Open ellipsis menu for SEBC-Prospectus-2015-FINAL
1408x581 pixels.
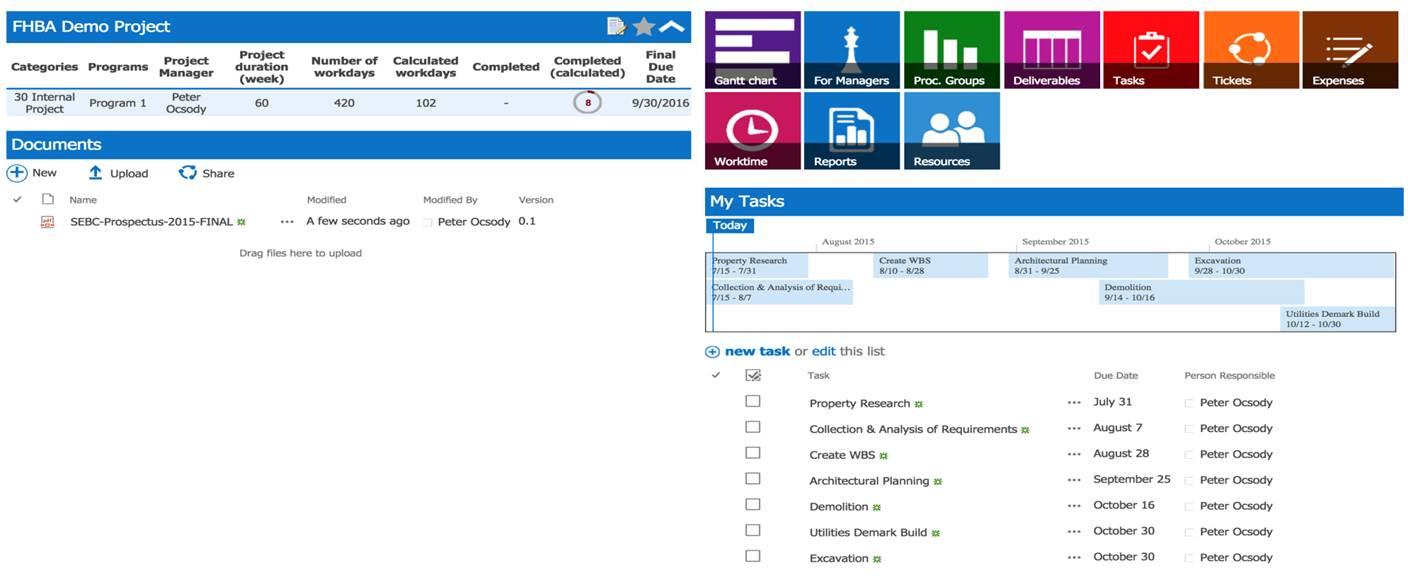click(x=287, y=221)
